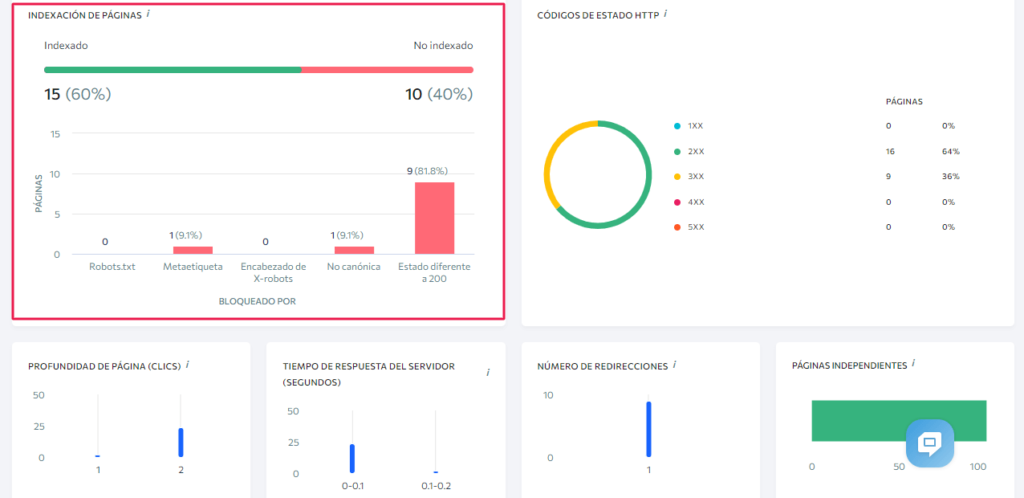Click the depth 2 bar in Profundidad chart
The image size is (1024, 498).
pyautogui.click(x=181, y=443)
